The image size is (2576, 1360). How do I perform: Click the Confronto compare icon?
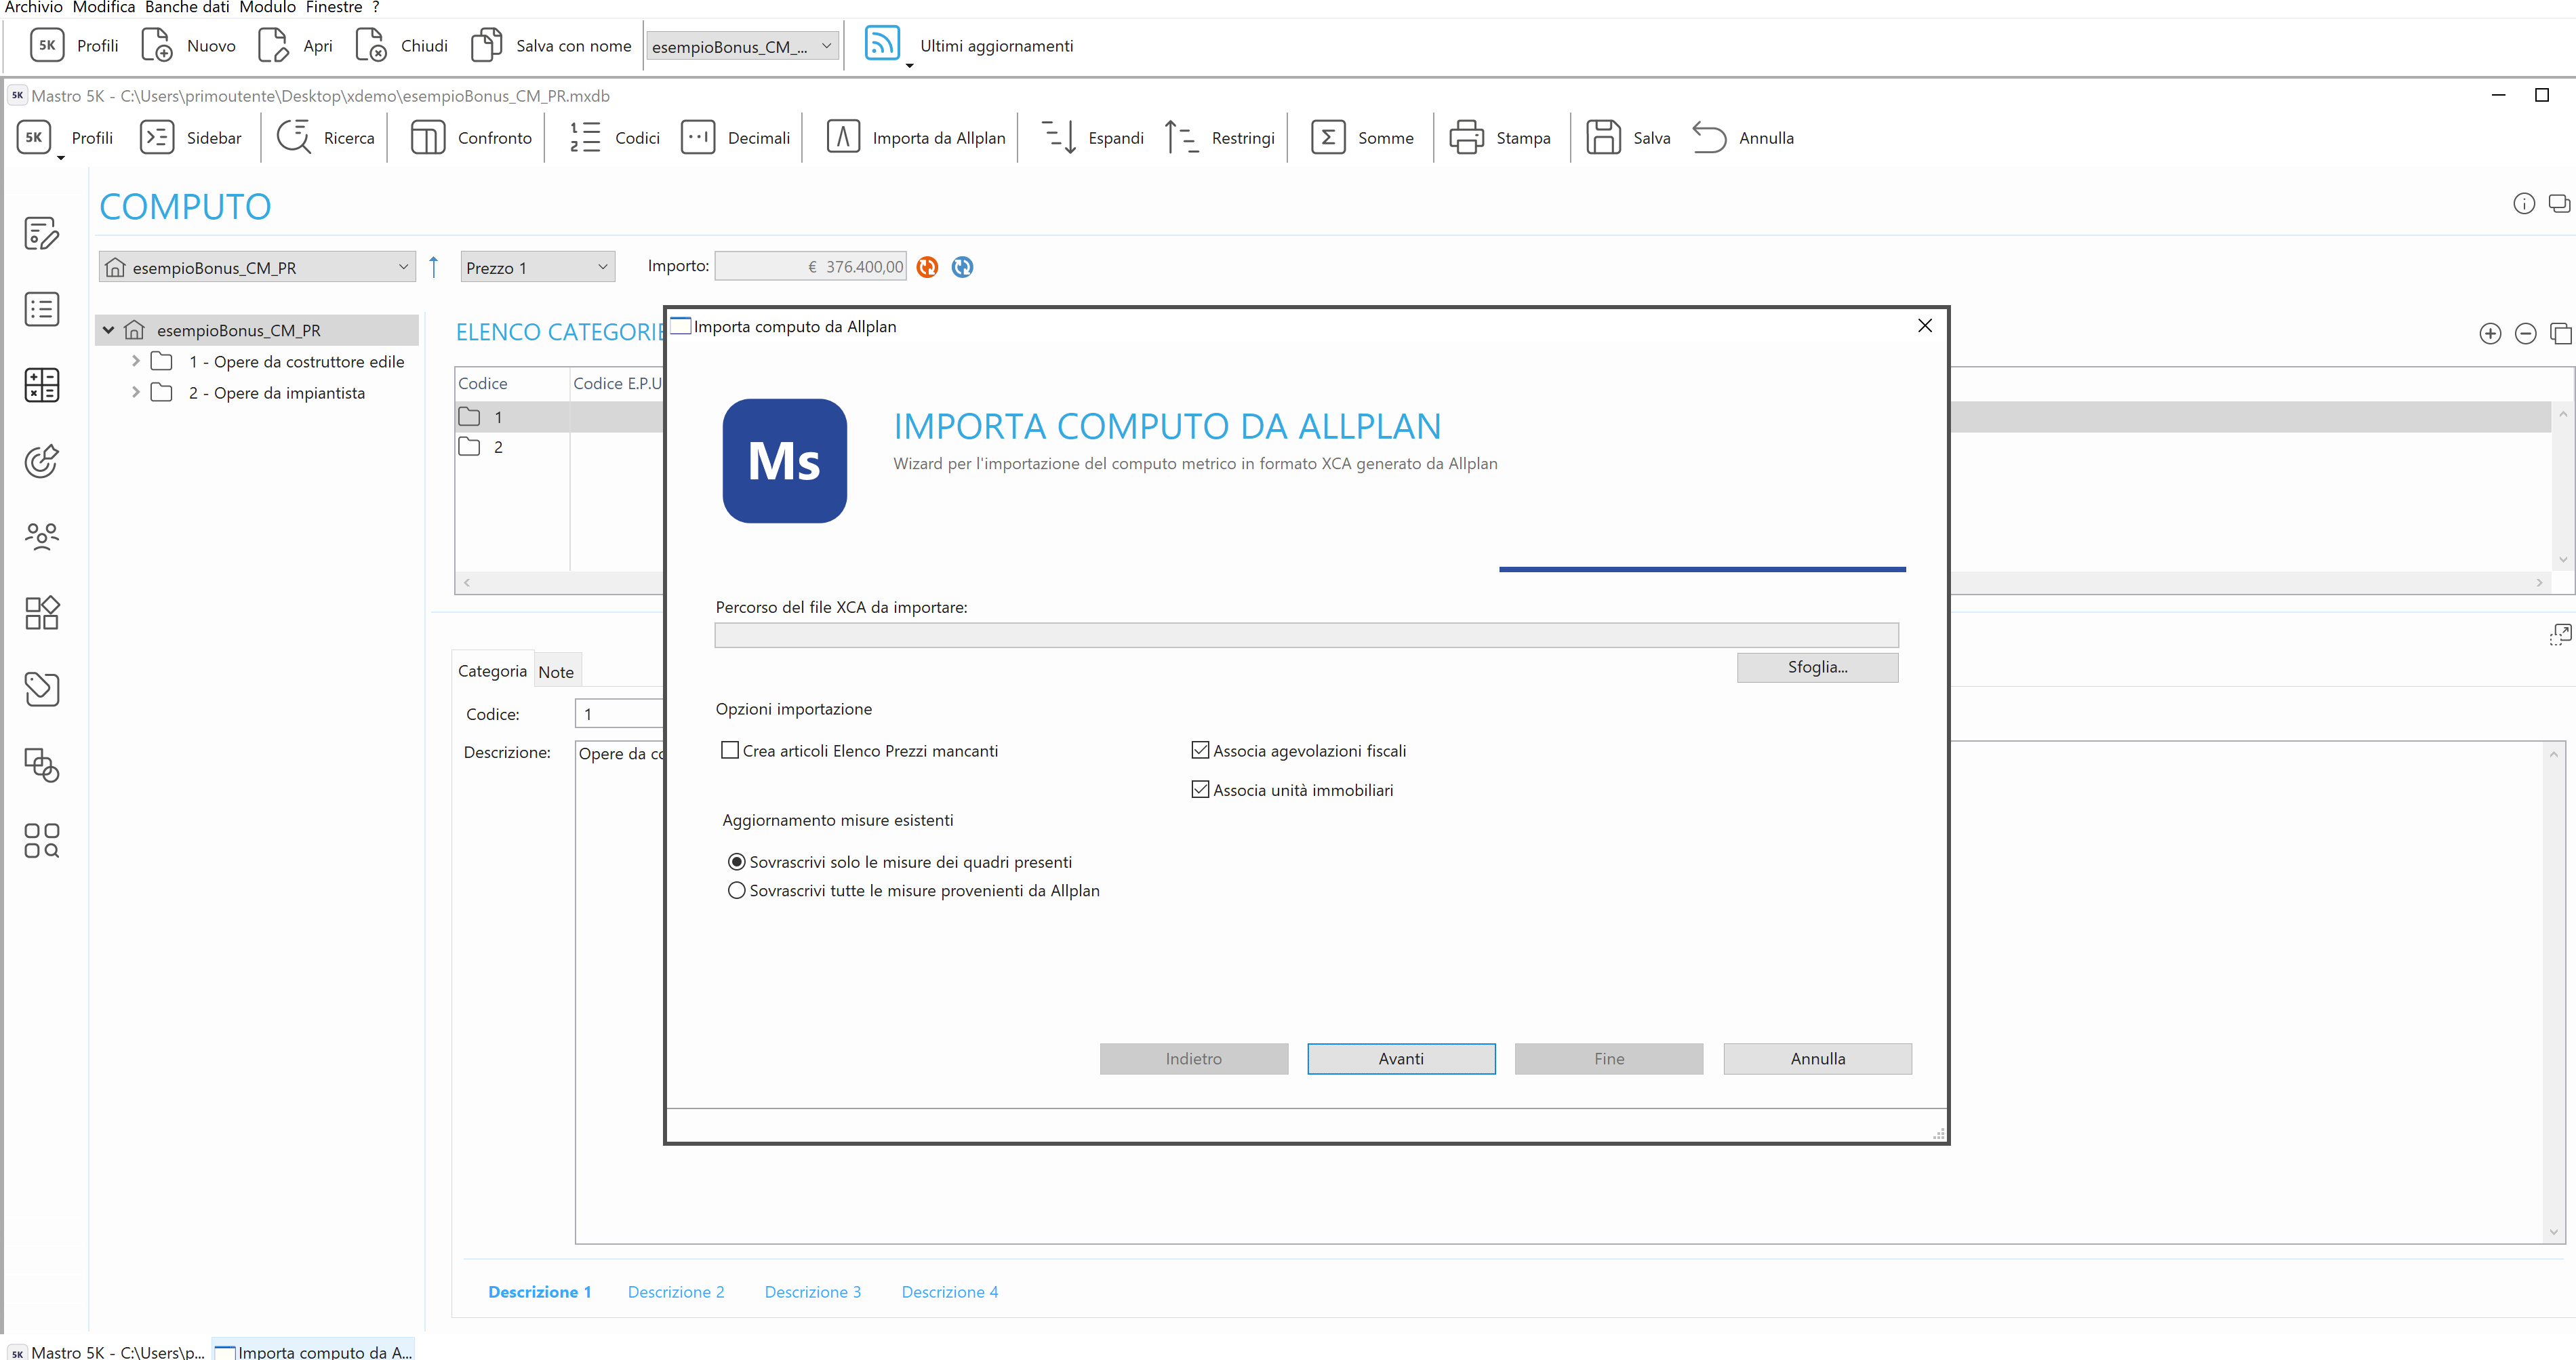(x=428, y=137)
